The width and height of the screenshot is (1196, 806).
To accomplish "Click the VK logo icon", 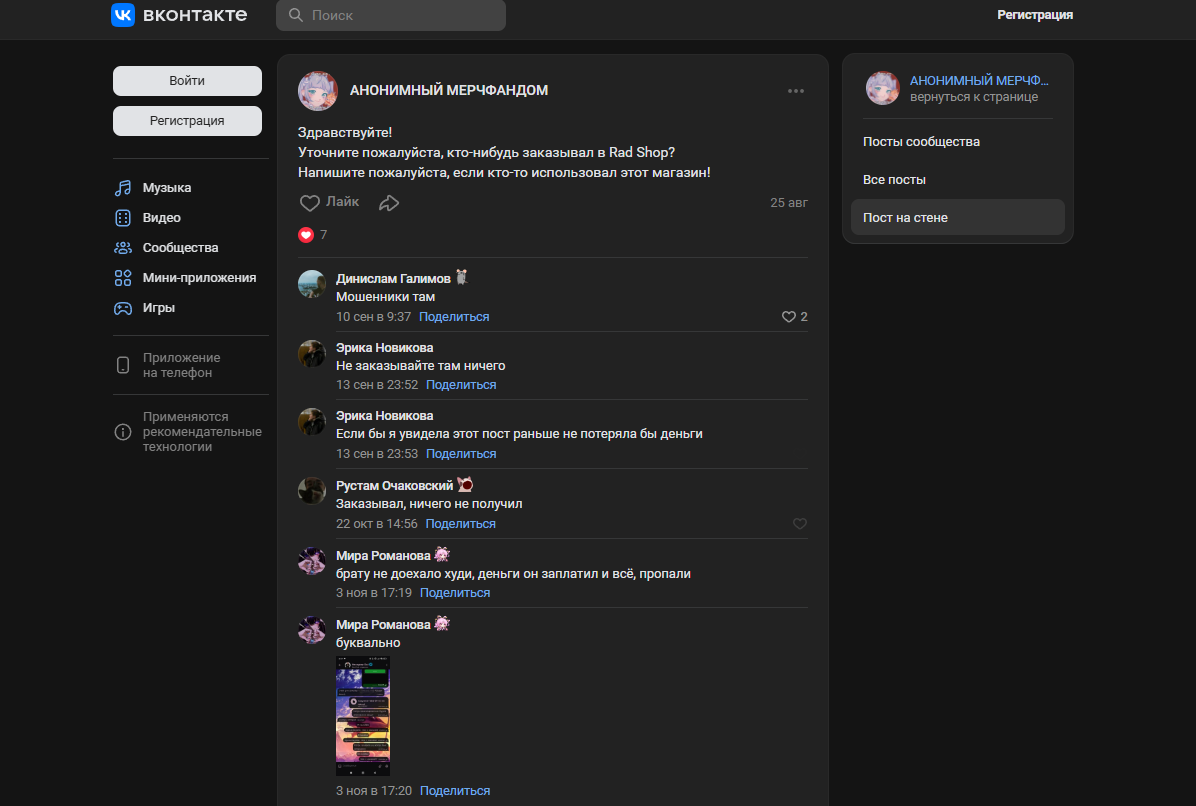I will tap(123, 15).
